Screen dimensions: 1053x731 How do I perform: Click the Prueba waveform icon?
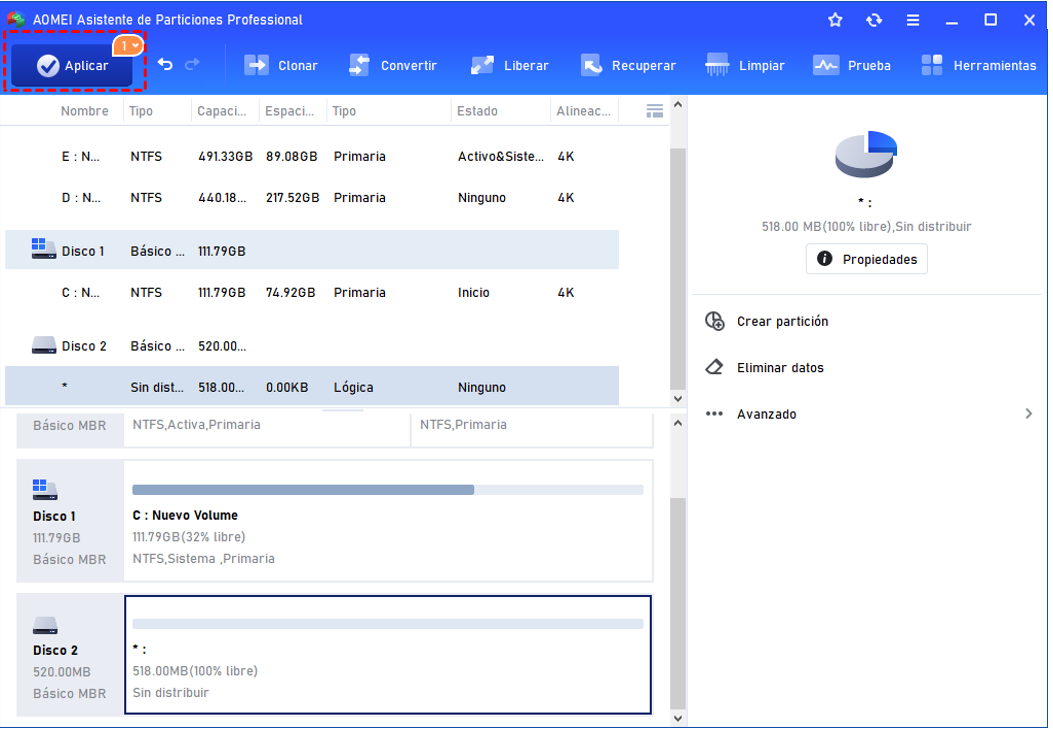(825, 65)
